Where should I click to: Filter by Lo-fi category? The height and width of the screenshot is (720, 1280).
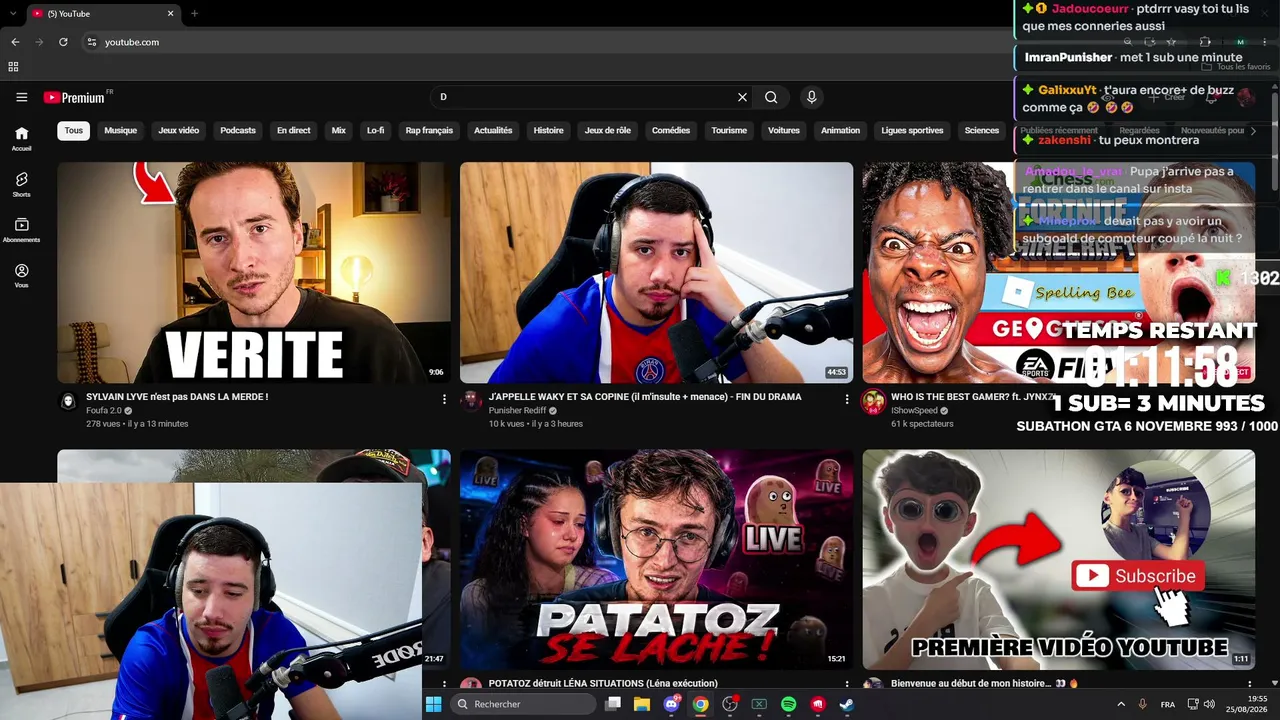tap(376, 130)
